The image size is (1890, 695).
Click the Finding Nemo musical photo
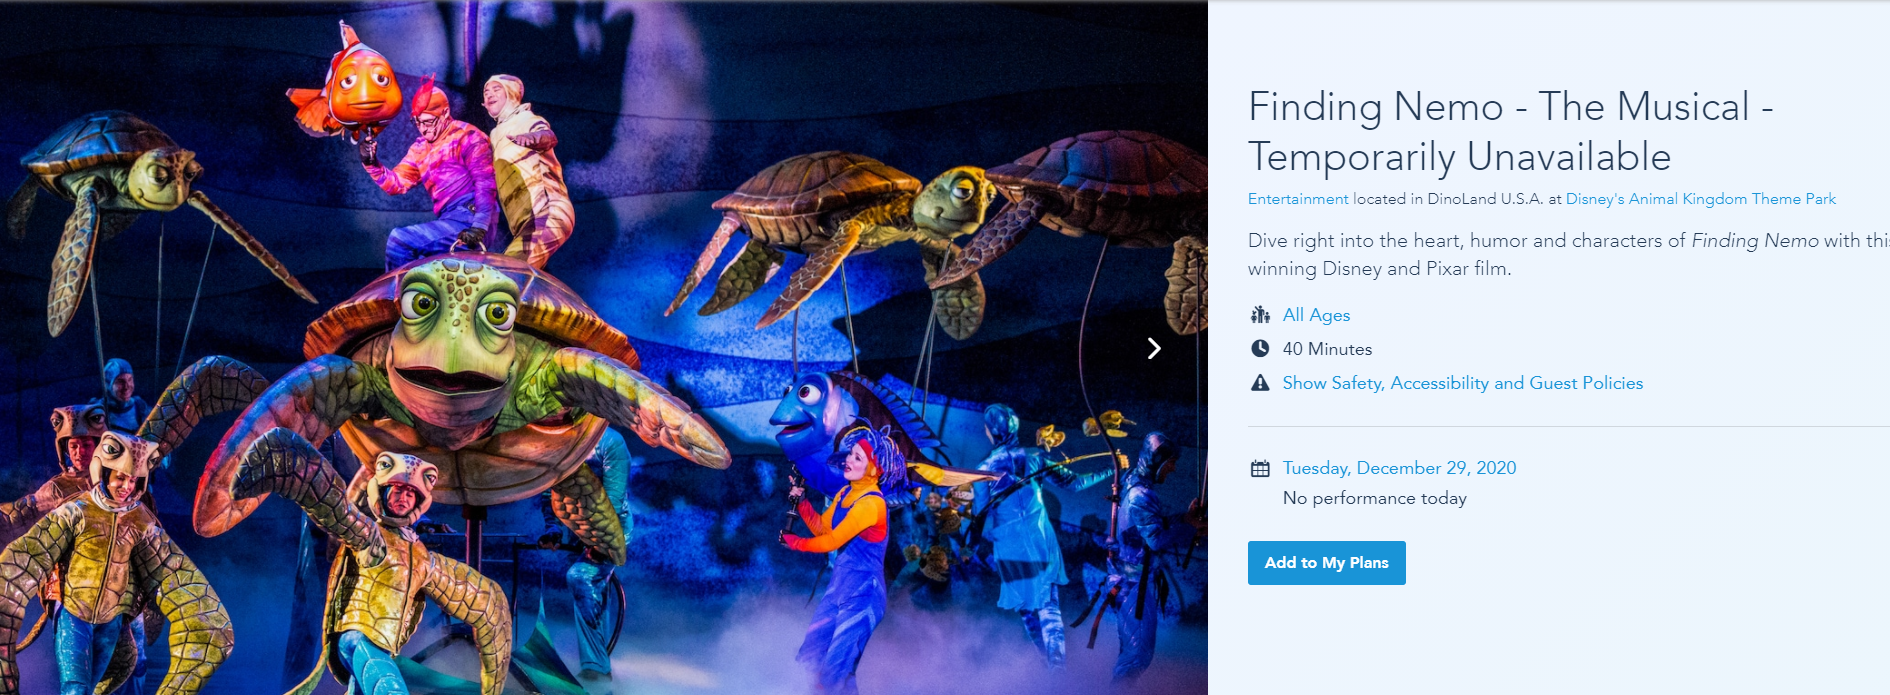tap(604, 348)
